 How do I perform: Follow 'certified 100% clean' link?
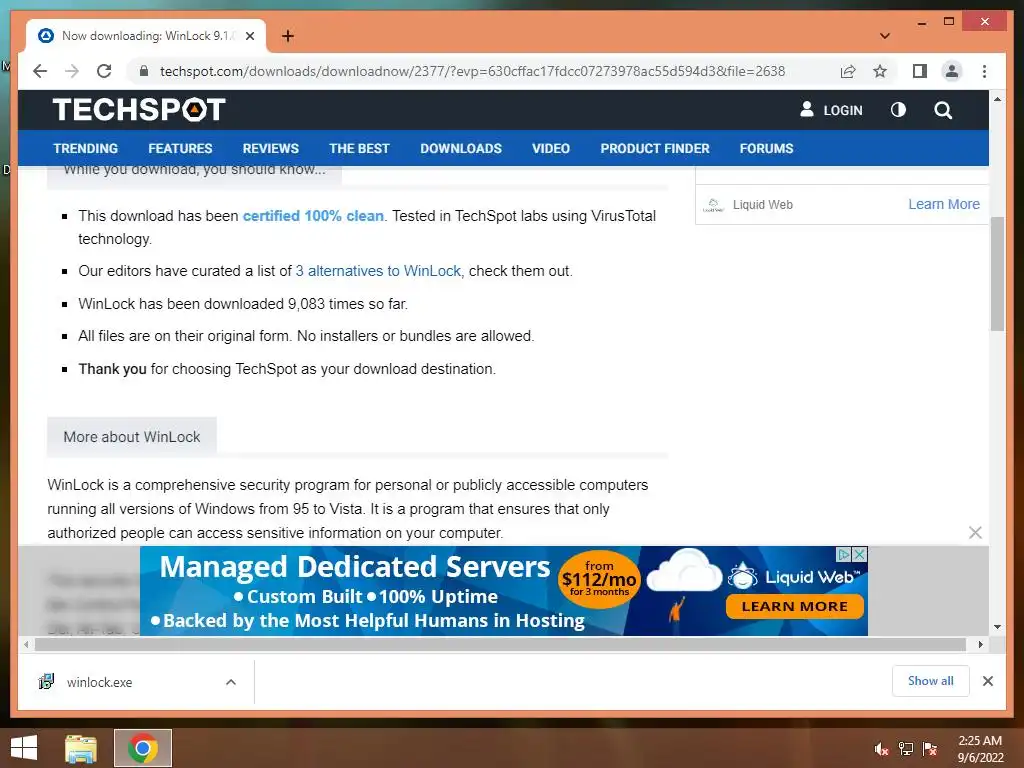pyautogui.click(x=313, y=216)
